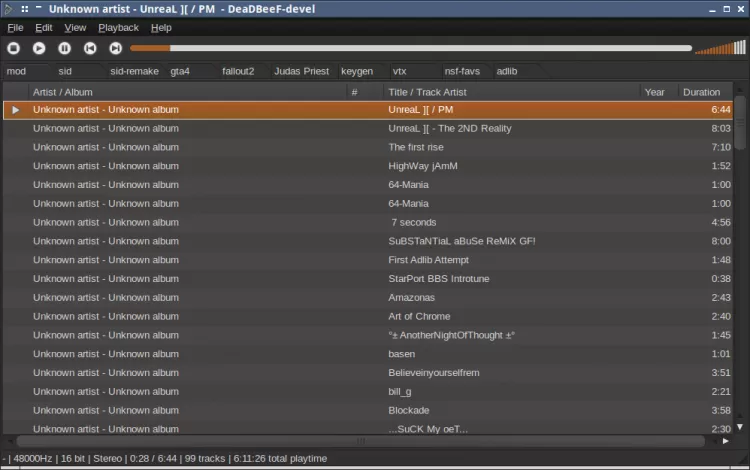The height and width of the screenshot is (470, 750).
Task: Skip to the previous track
Action: point(90,48)
